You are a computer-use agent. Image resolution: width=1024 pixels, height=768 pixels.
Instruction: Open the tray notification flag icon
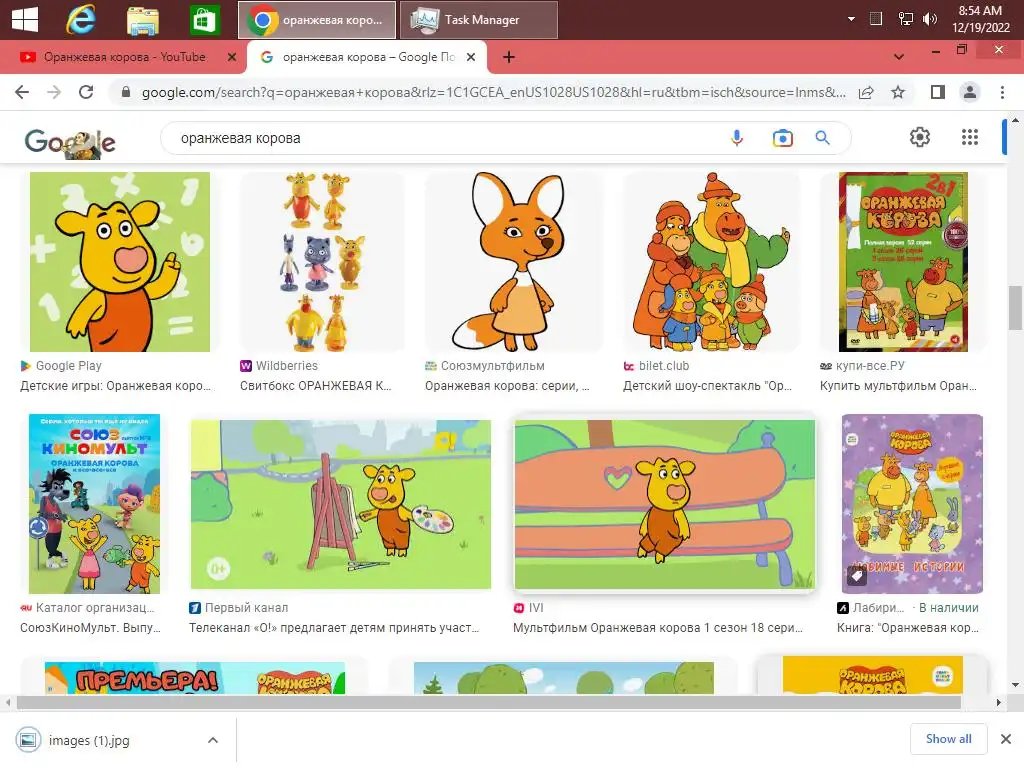click(876, 19)
